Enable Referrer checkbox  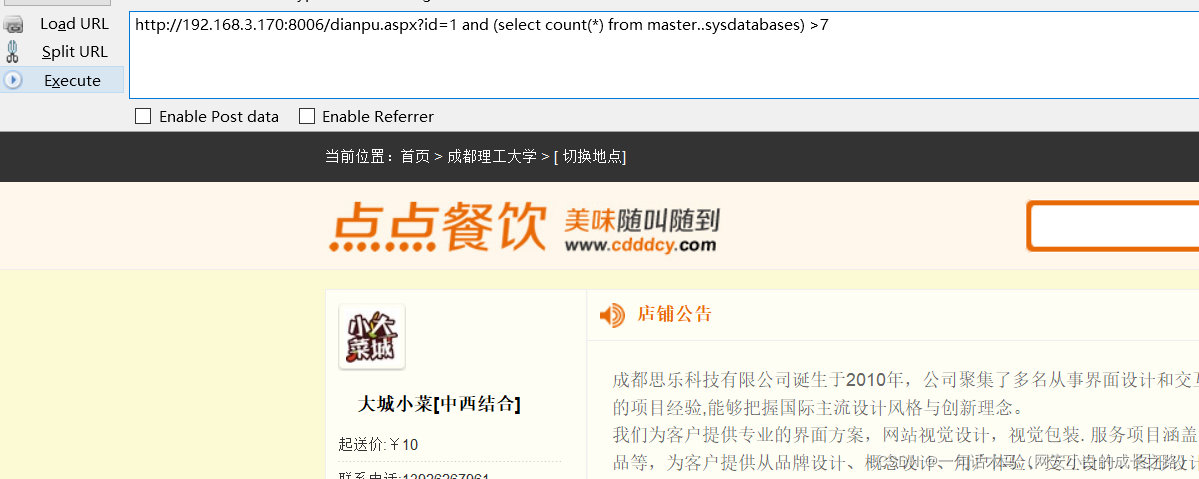click(x=307, y=116)
